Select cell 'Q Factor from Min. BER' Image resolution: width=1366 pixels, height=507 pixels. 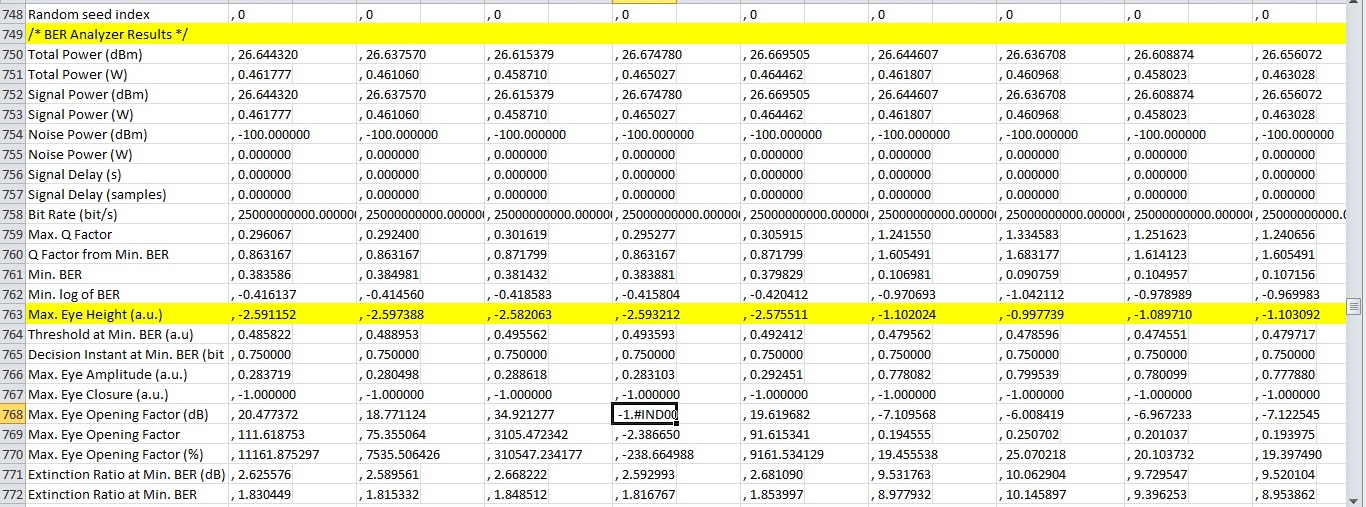[128, 255]
